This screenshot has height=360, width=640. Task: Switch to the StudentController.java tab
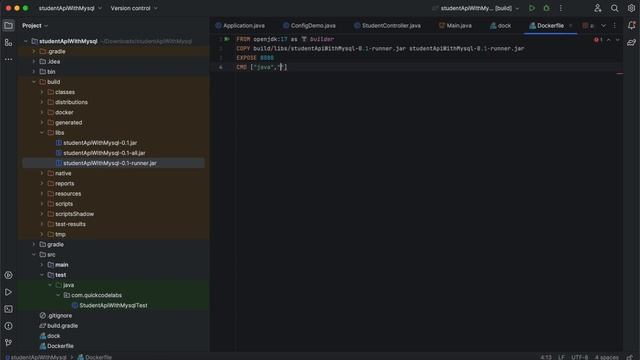pyautogui.click(x=387, y=25)
